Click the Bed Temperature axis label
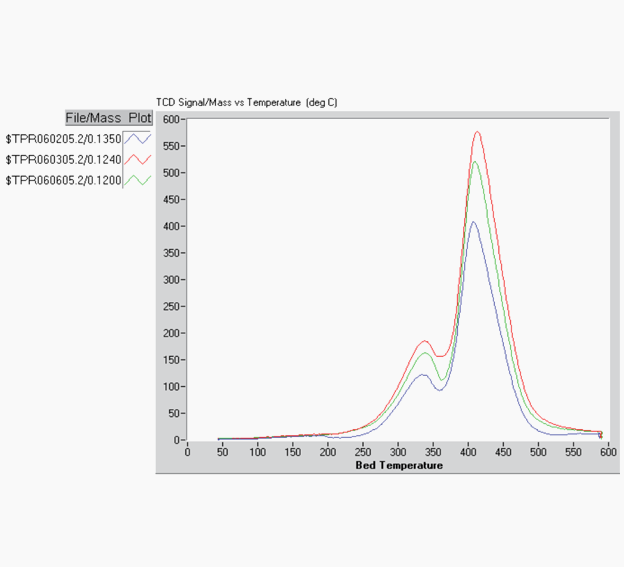 click(399, 465)
